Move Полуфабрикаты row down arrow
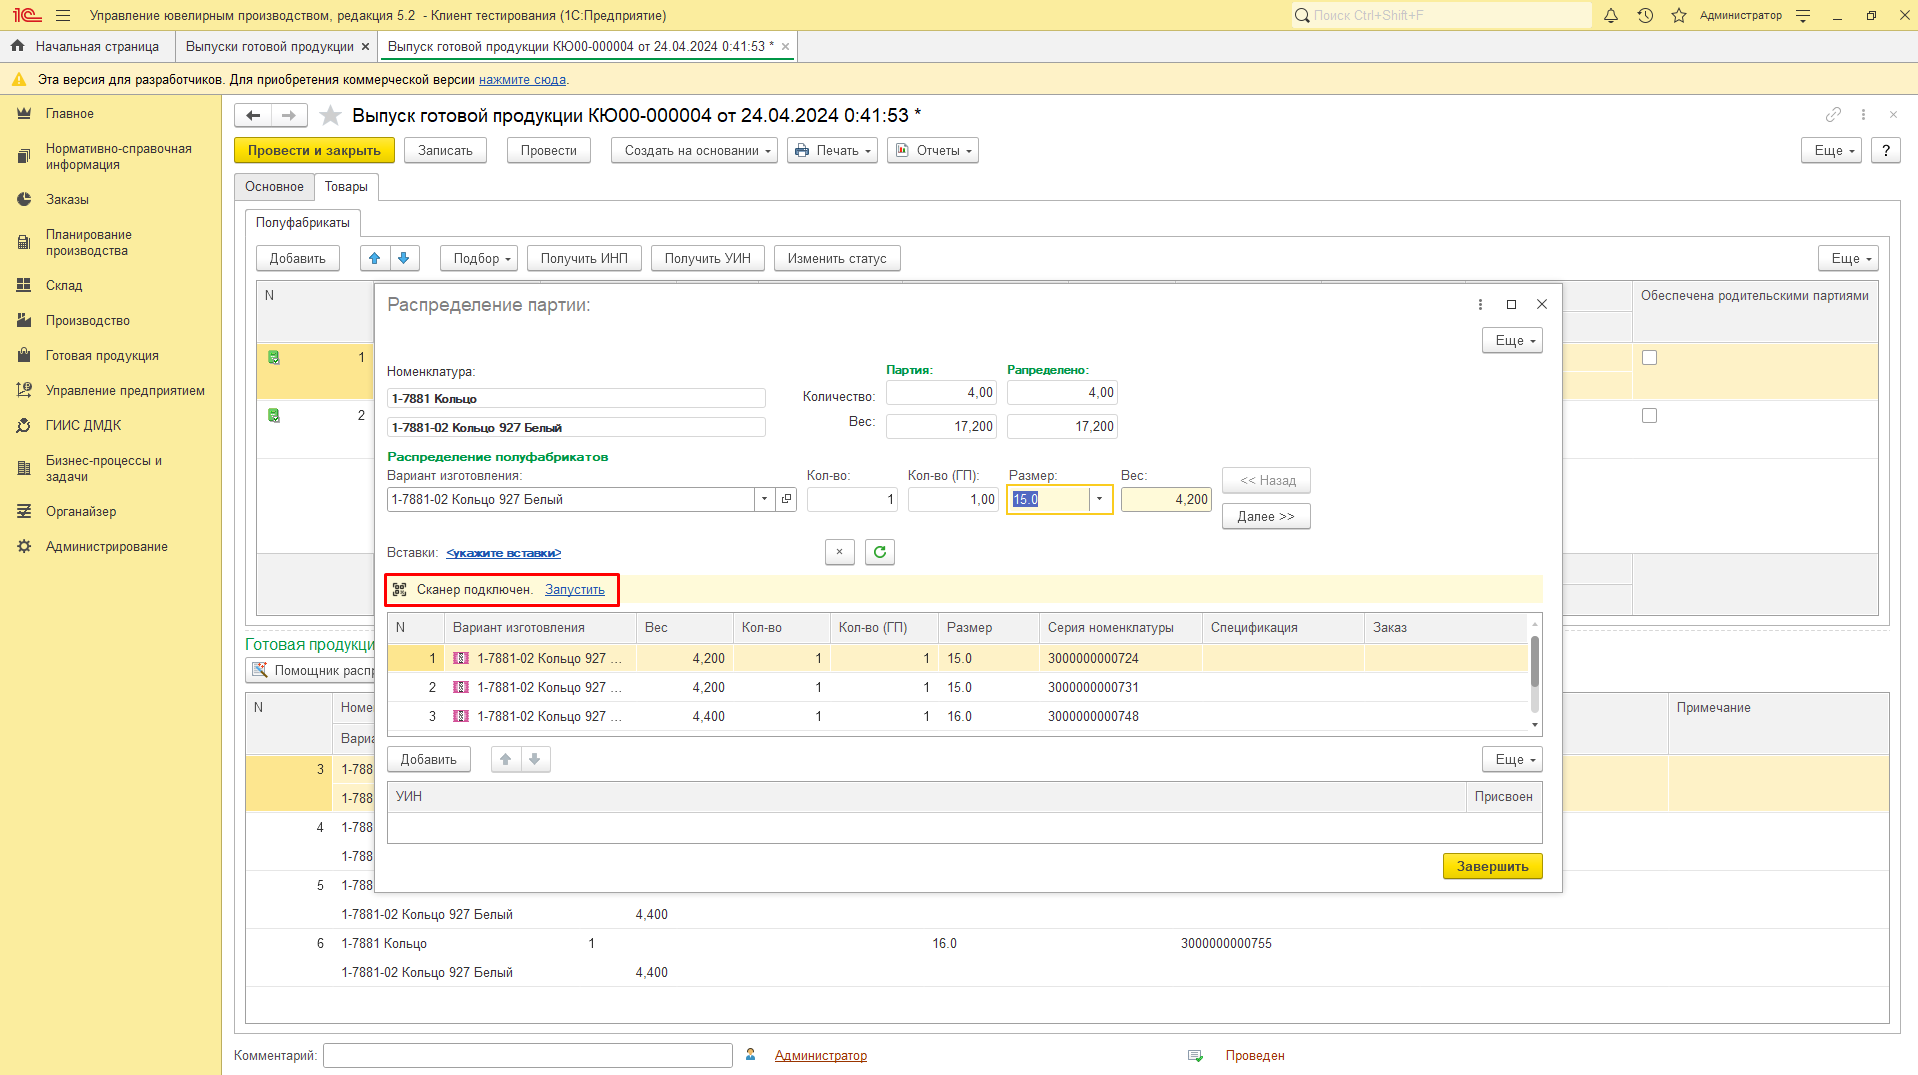This screenshot has width=1918, height=1075. click(404, 258)
